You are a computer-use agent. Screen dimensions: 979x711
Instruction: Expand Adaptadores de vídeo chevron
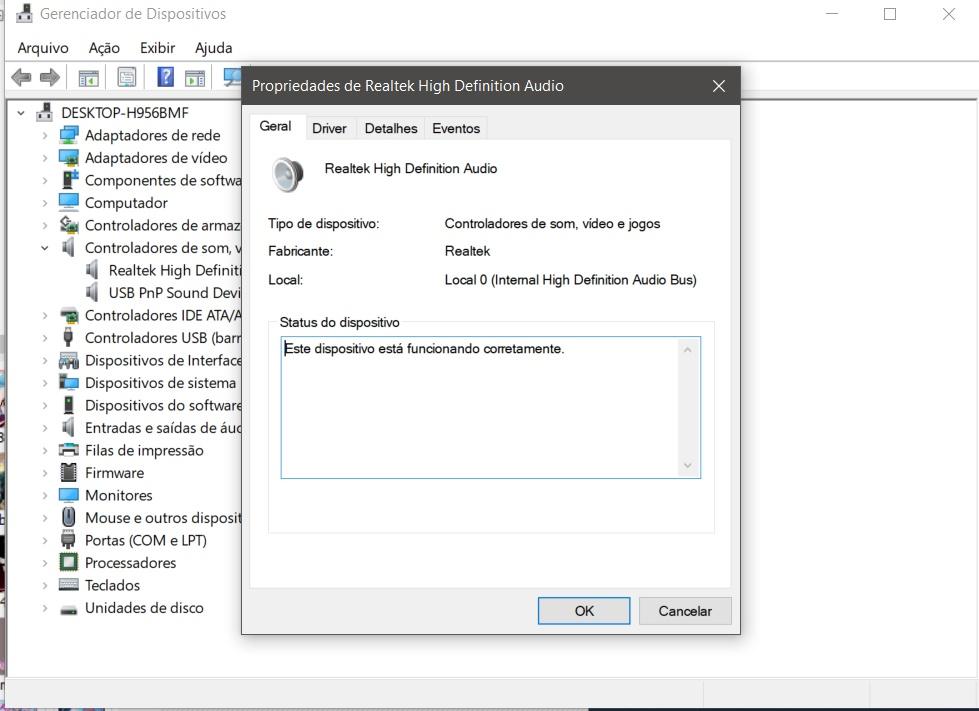[x=45, y=157]
